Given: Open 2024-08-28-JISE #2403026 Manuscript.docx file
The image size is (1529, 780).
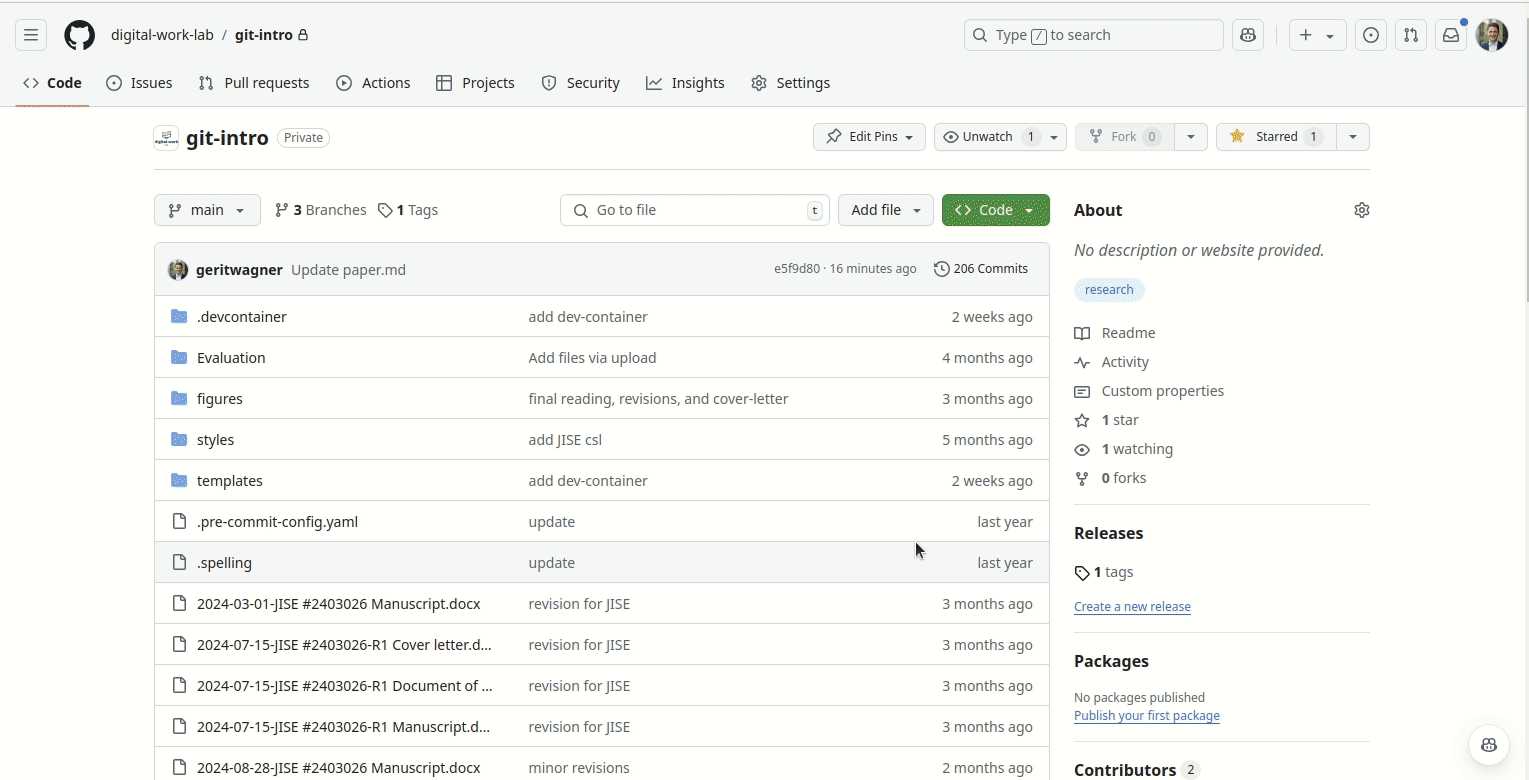Looking at the screenshot, I should pos(338,768).
